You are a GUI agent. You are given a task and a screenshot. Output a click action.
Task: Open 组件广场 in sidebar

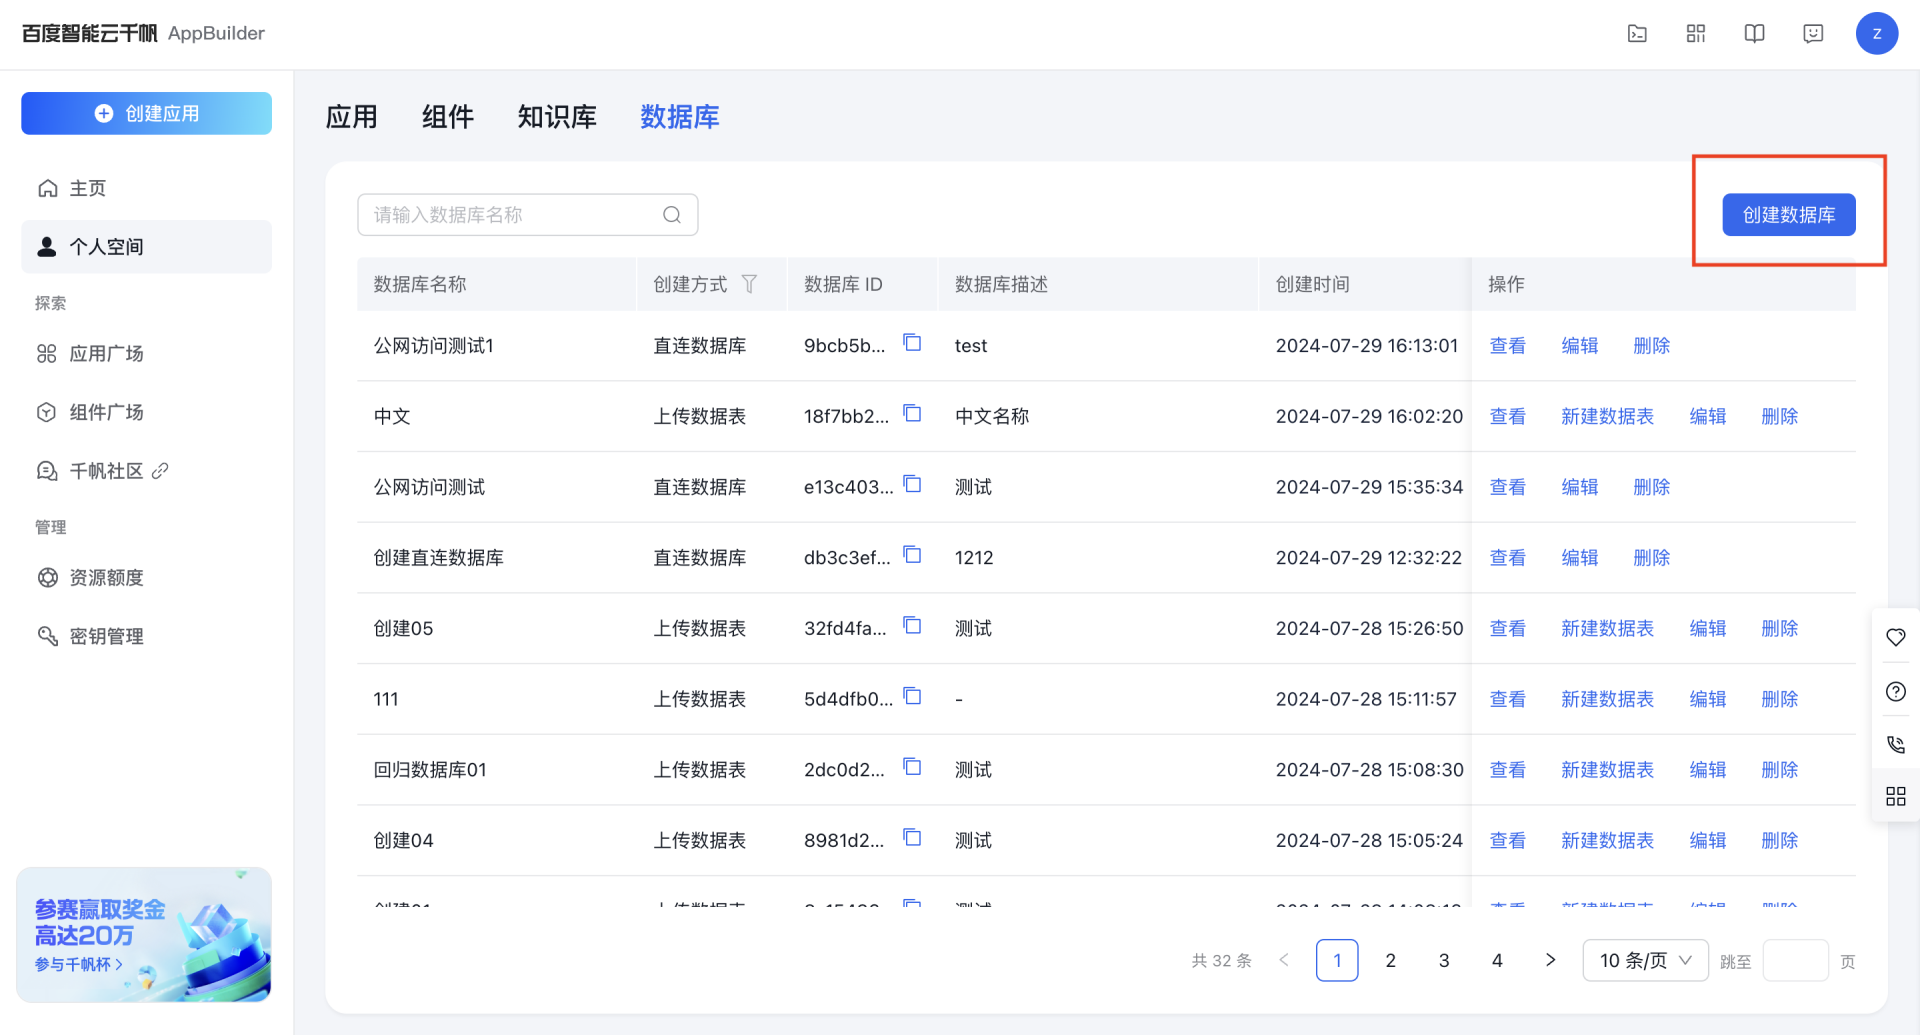pos(146,412)
